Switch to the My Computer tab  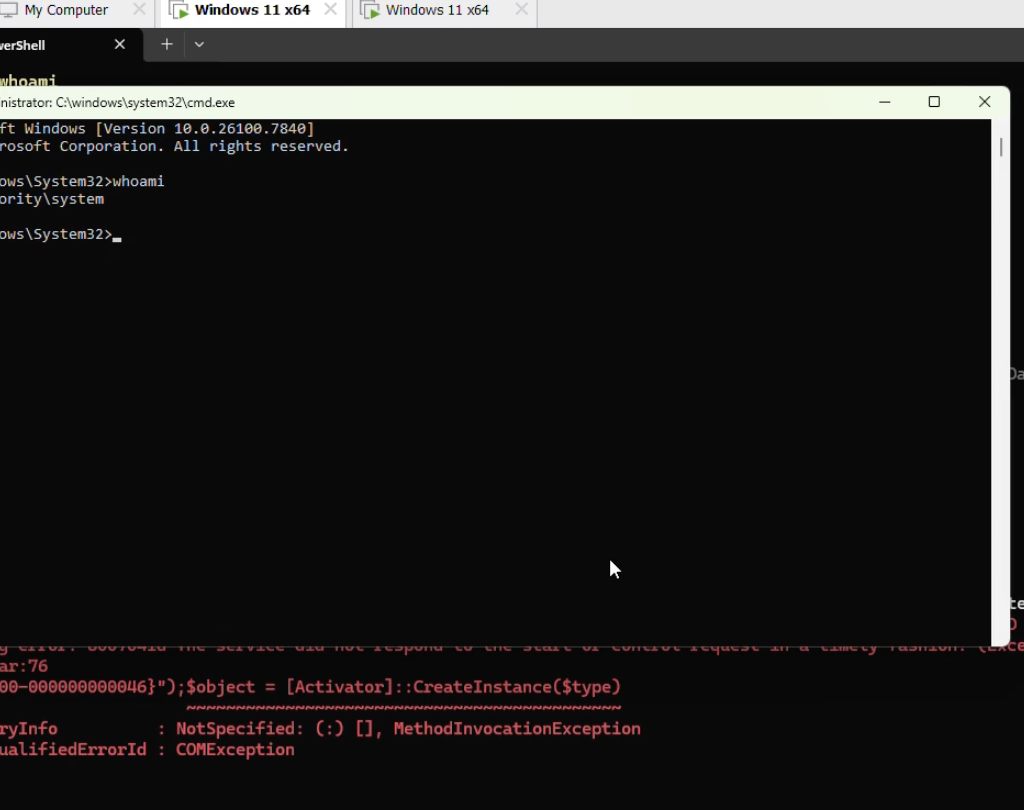coord(66,10)
